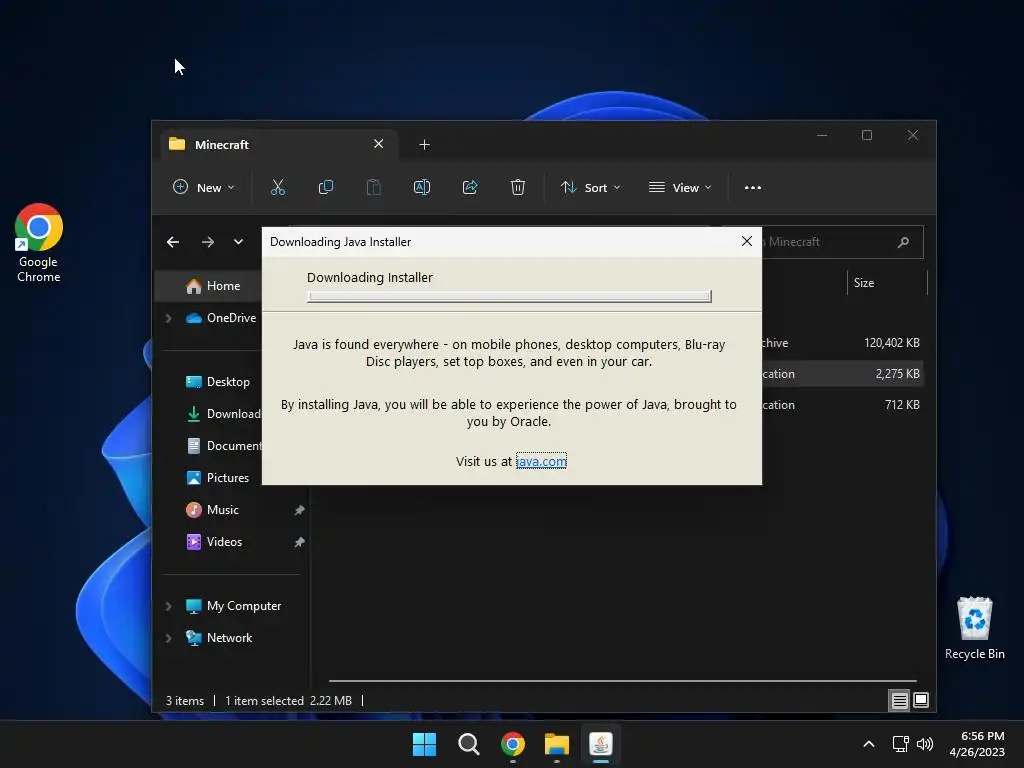1024x768 pixels.
Task: Open the Sort dropdown menu
Action: (590, 187)
